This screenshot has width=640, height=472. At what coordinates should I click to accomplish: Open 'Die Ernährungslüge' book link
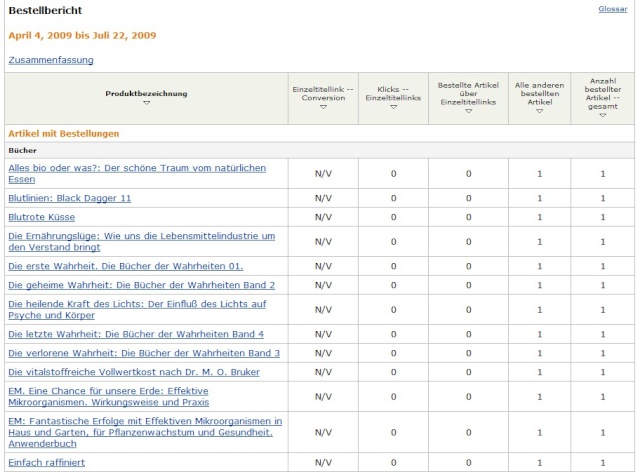click(x=142, y=241)
